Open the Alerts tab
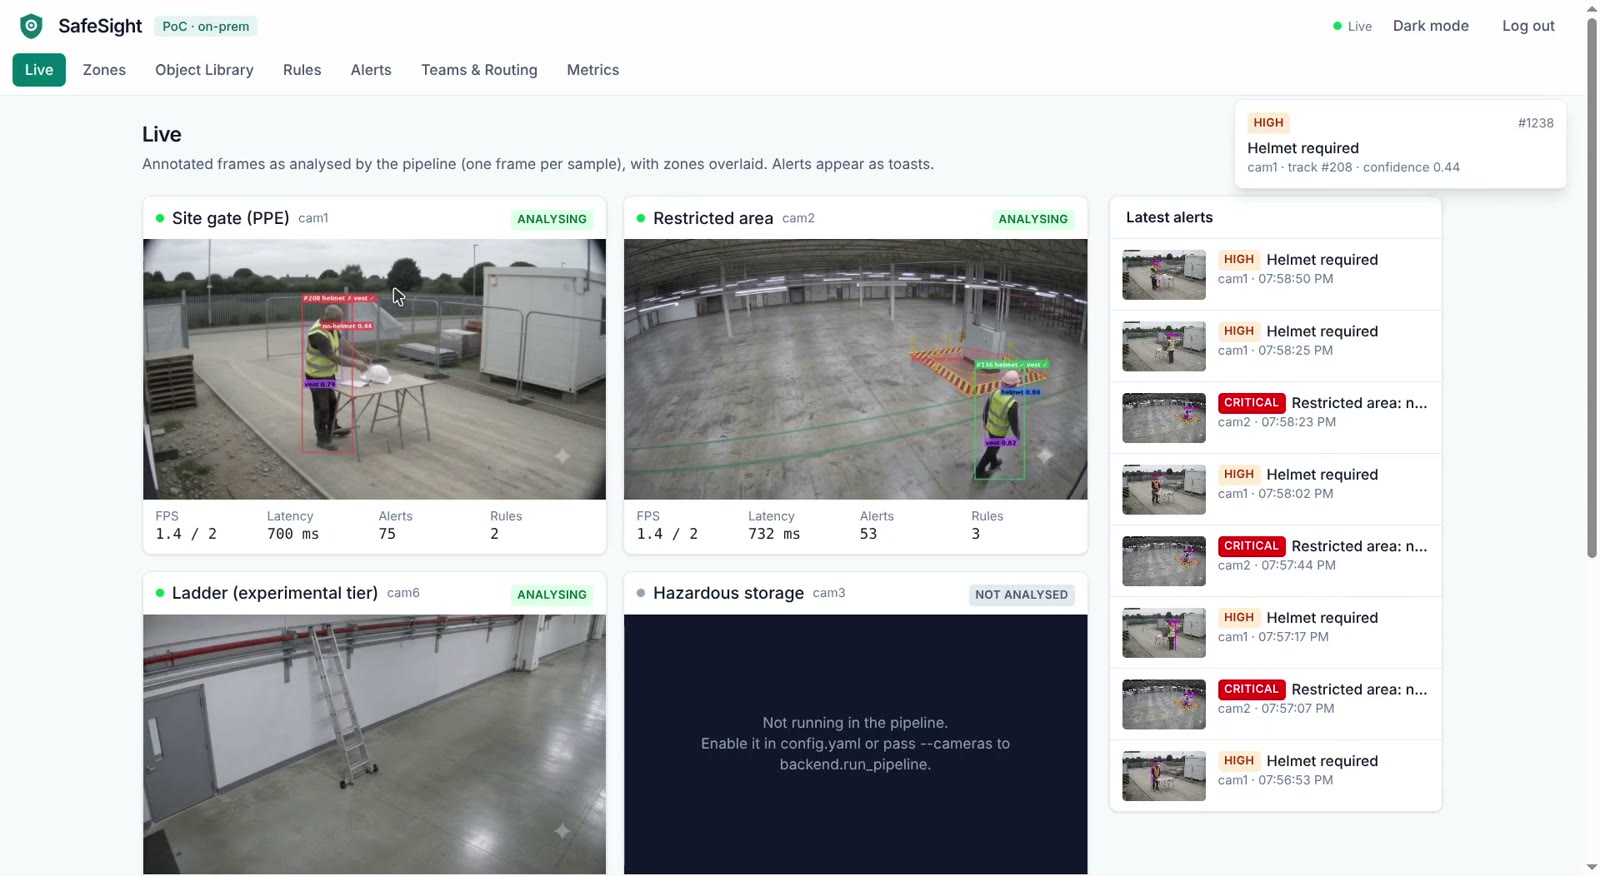1600x876 pixels. point(371,70)
